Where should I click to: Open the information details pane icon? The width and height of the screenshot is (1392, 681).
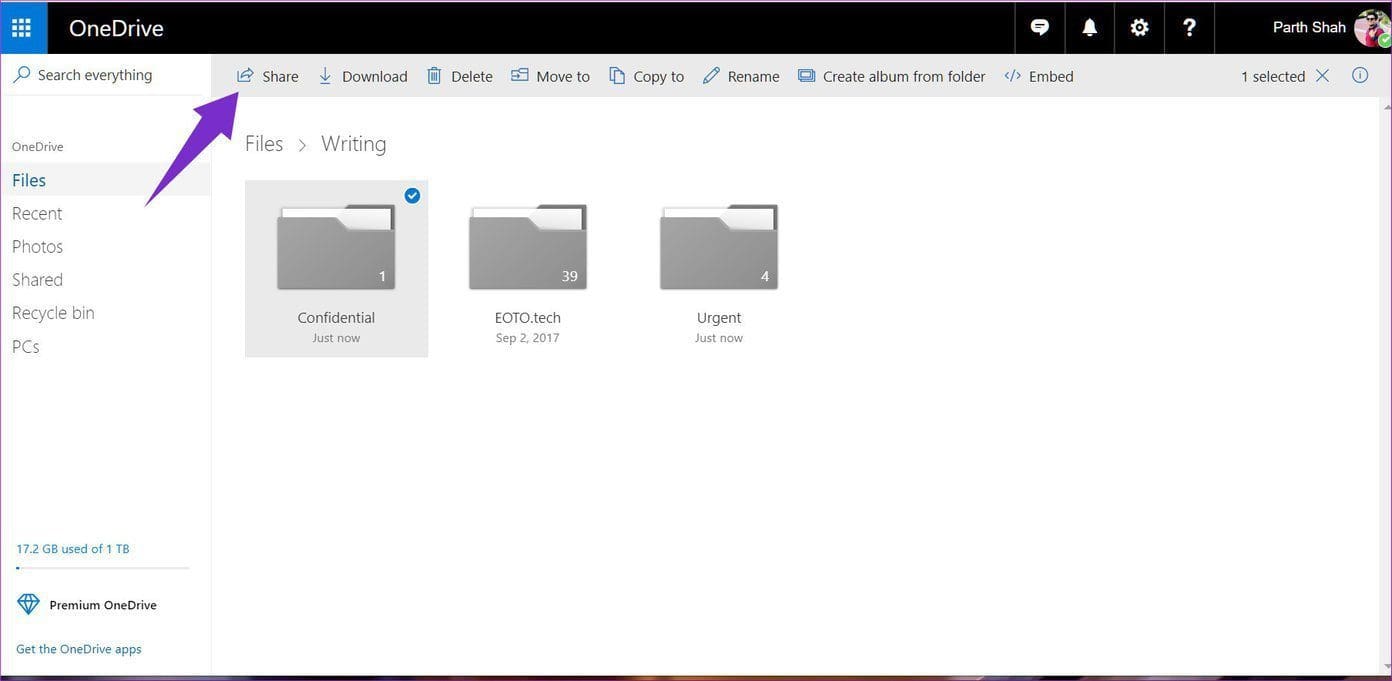coord(1360,75)
